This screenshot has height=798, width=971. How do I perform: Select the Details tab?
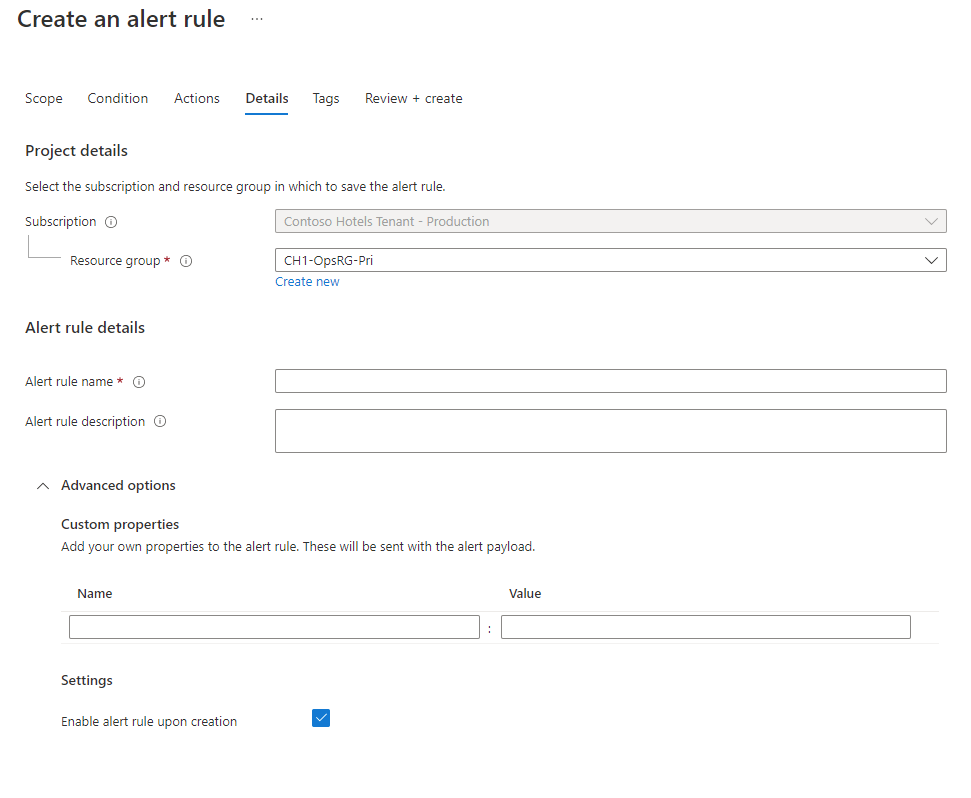point(267,98)
